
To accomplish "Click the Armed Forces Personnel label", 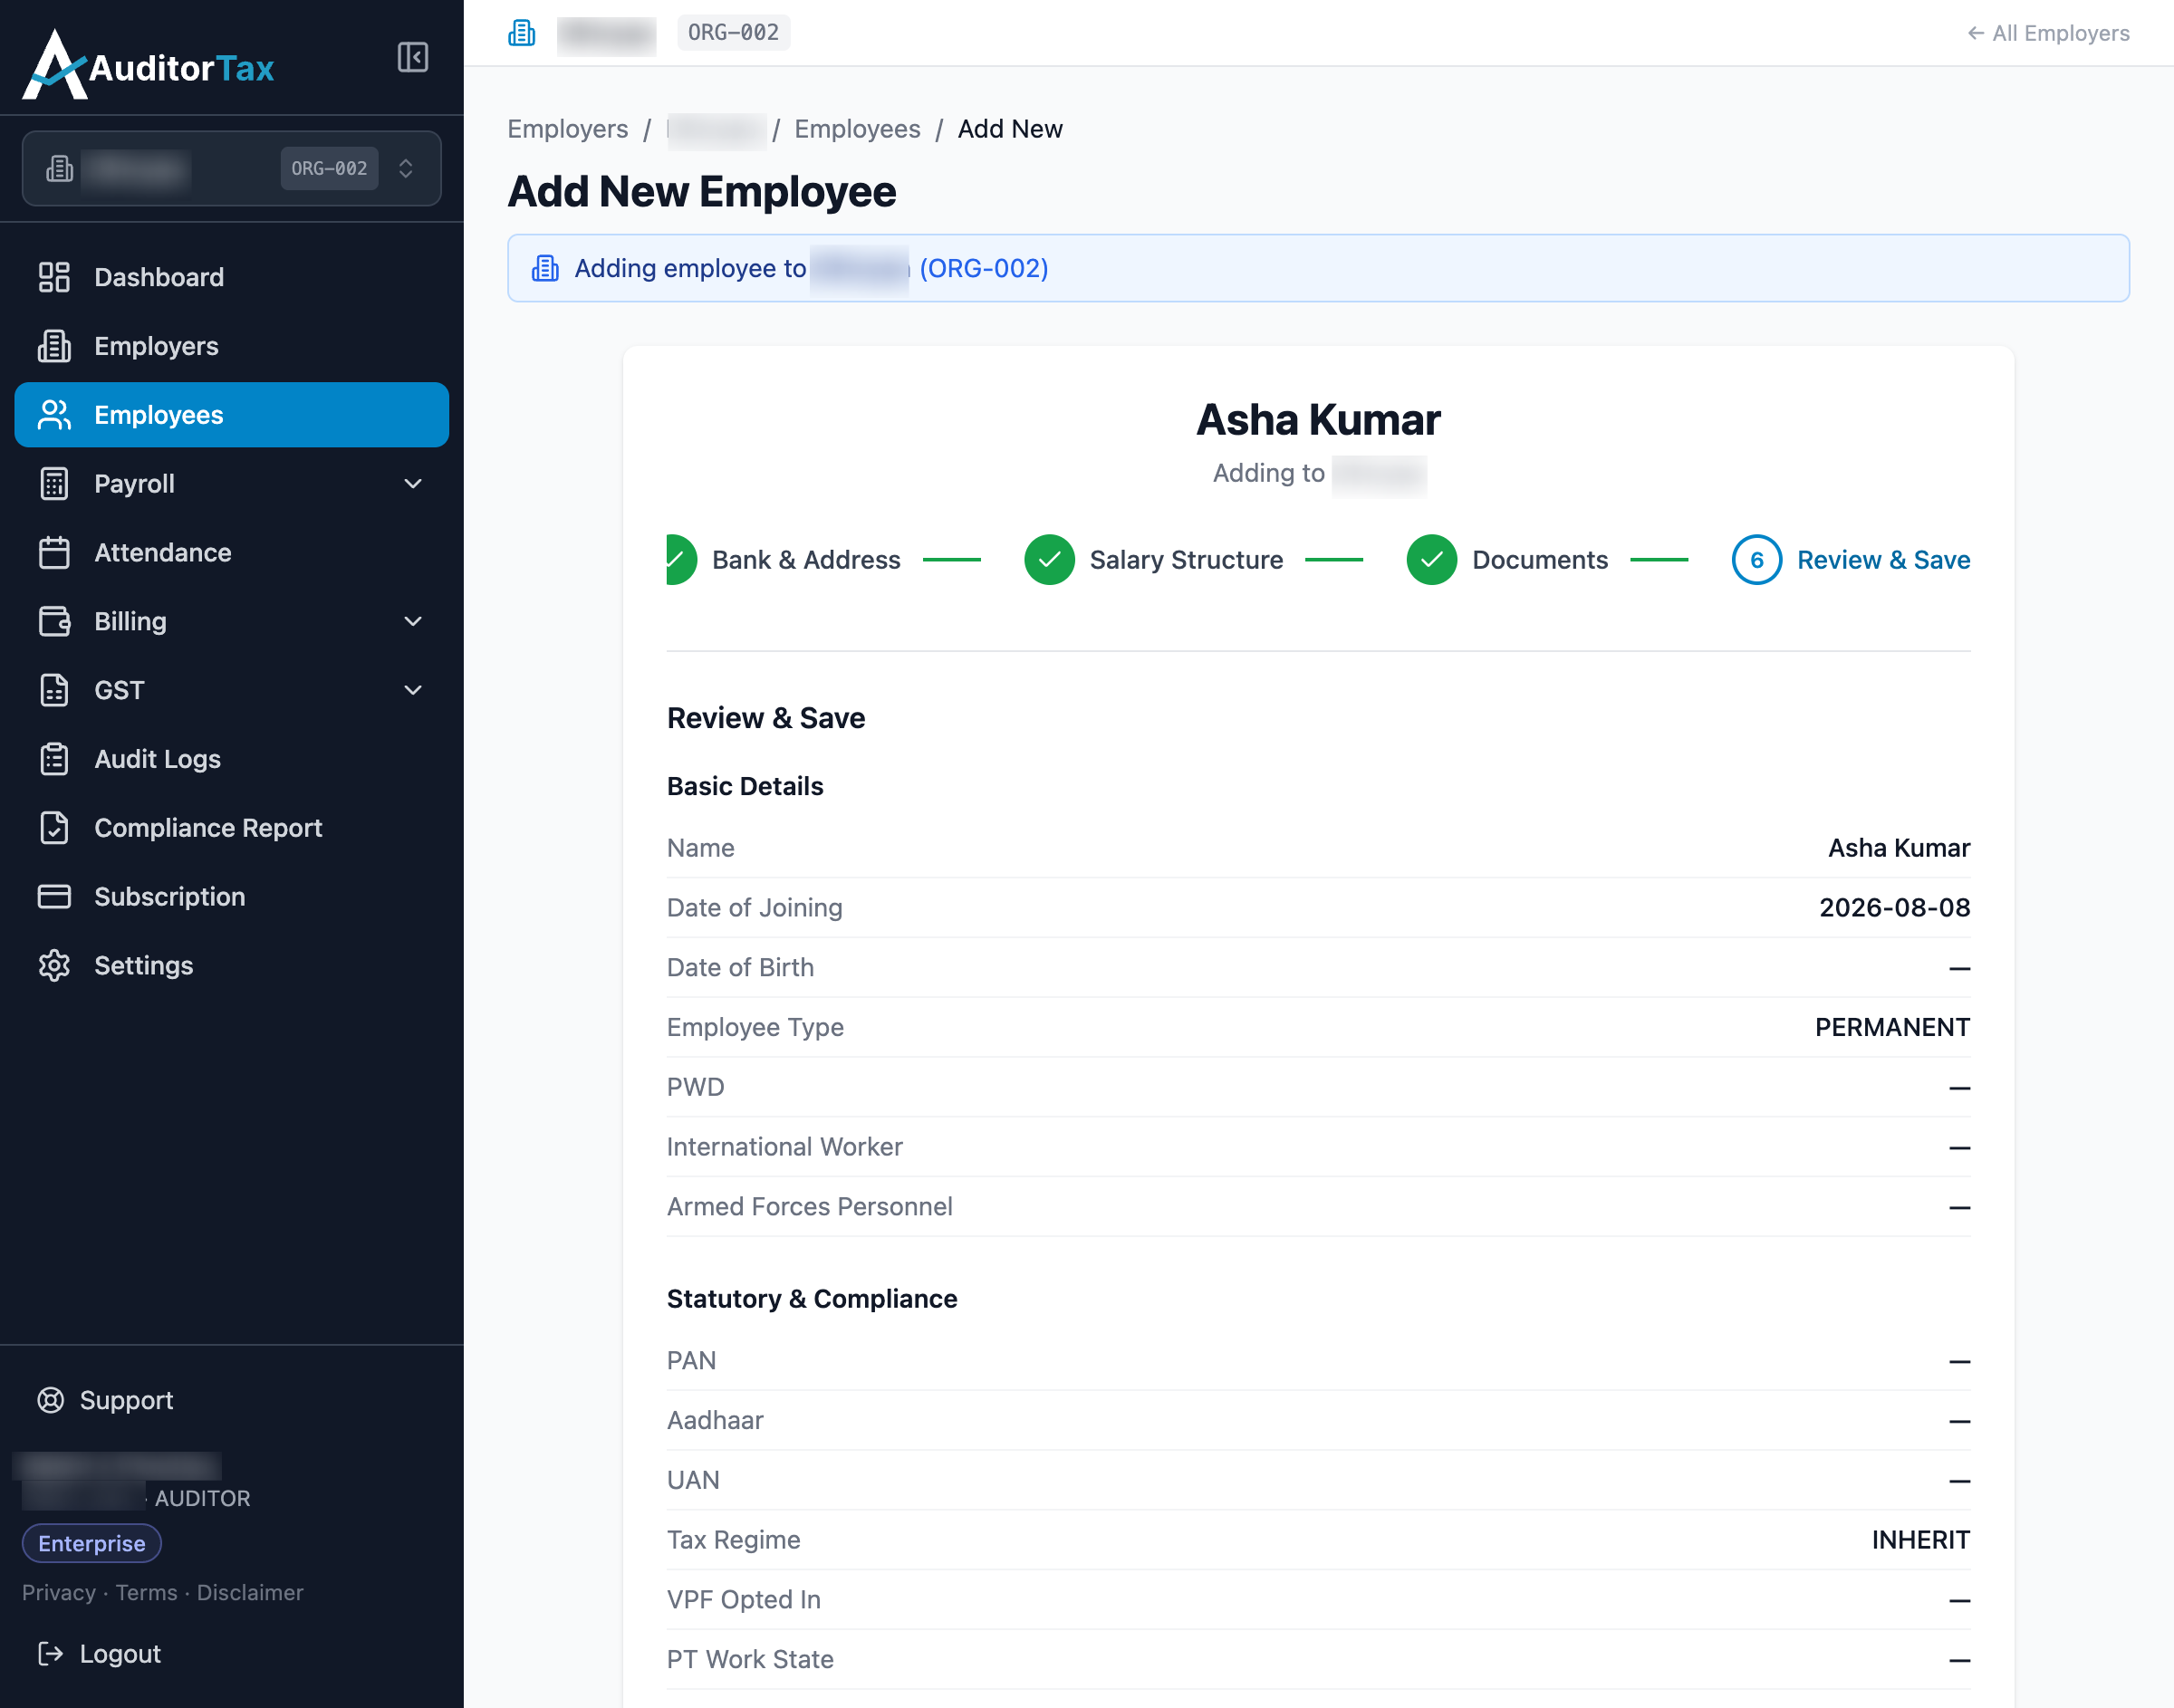I will [x=809, y=1206].
